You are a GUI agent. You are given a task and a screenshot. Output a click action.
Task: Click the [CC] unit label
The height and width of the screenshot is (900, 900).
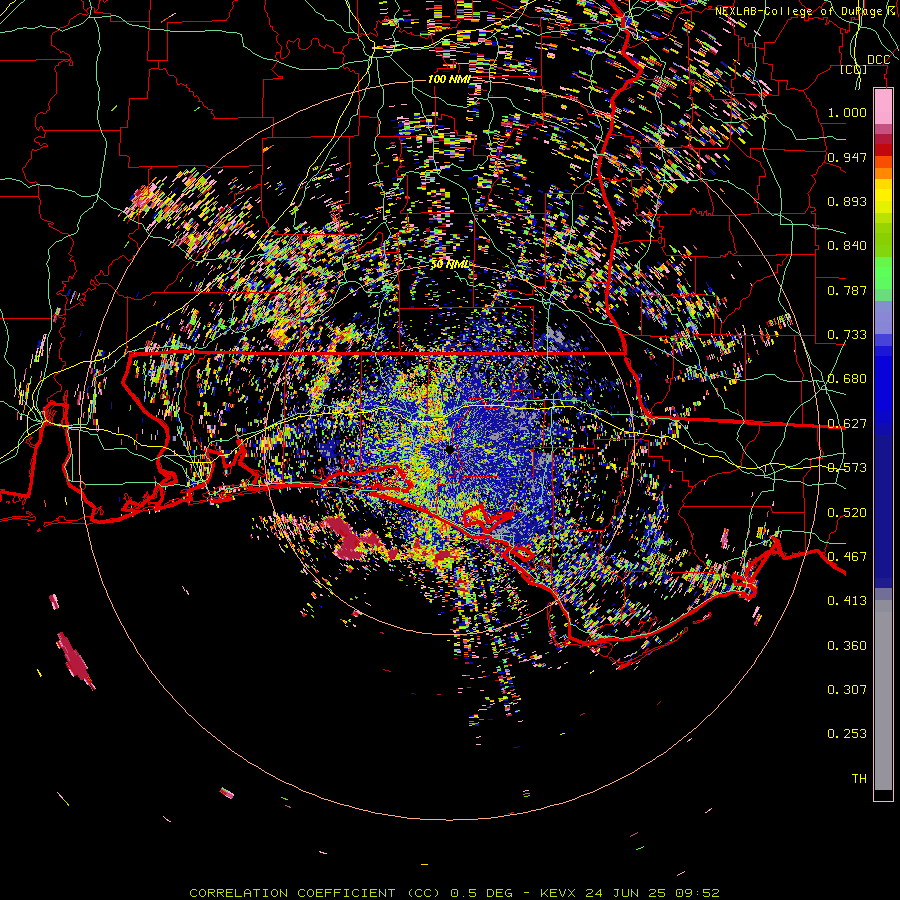click(x=853, y=69)
